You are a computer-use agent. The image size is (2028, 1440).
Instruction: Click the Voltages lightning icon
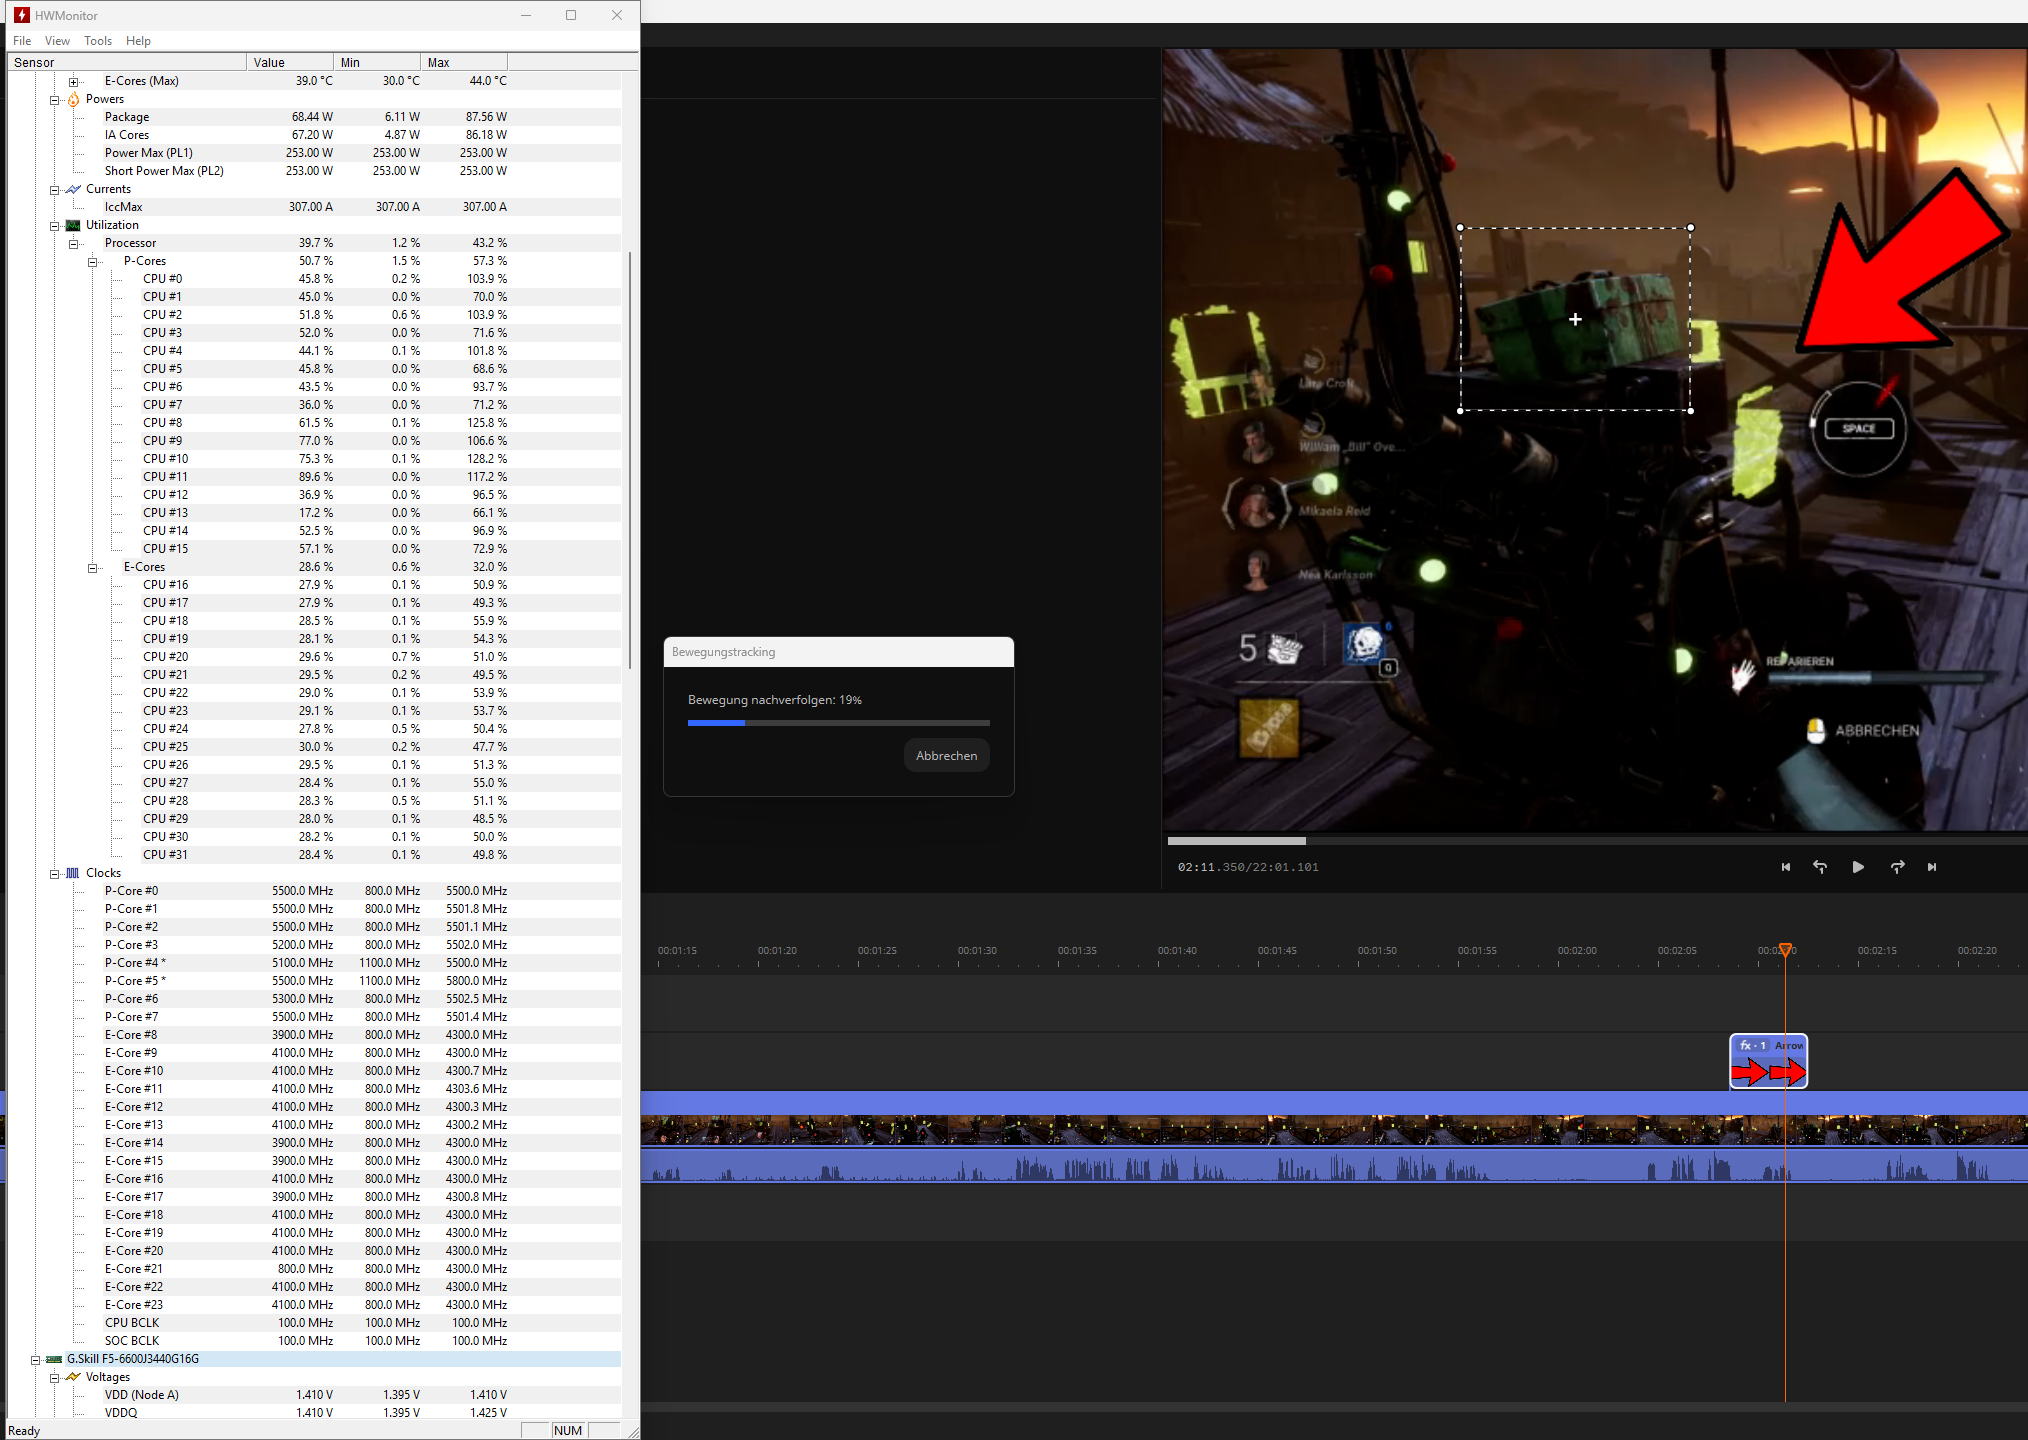(x=73, y=1377)
